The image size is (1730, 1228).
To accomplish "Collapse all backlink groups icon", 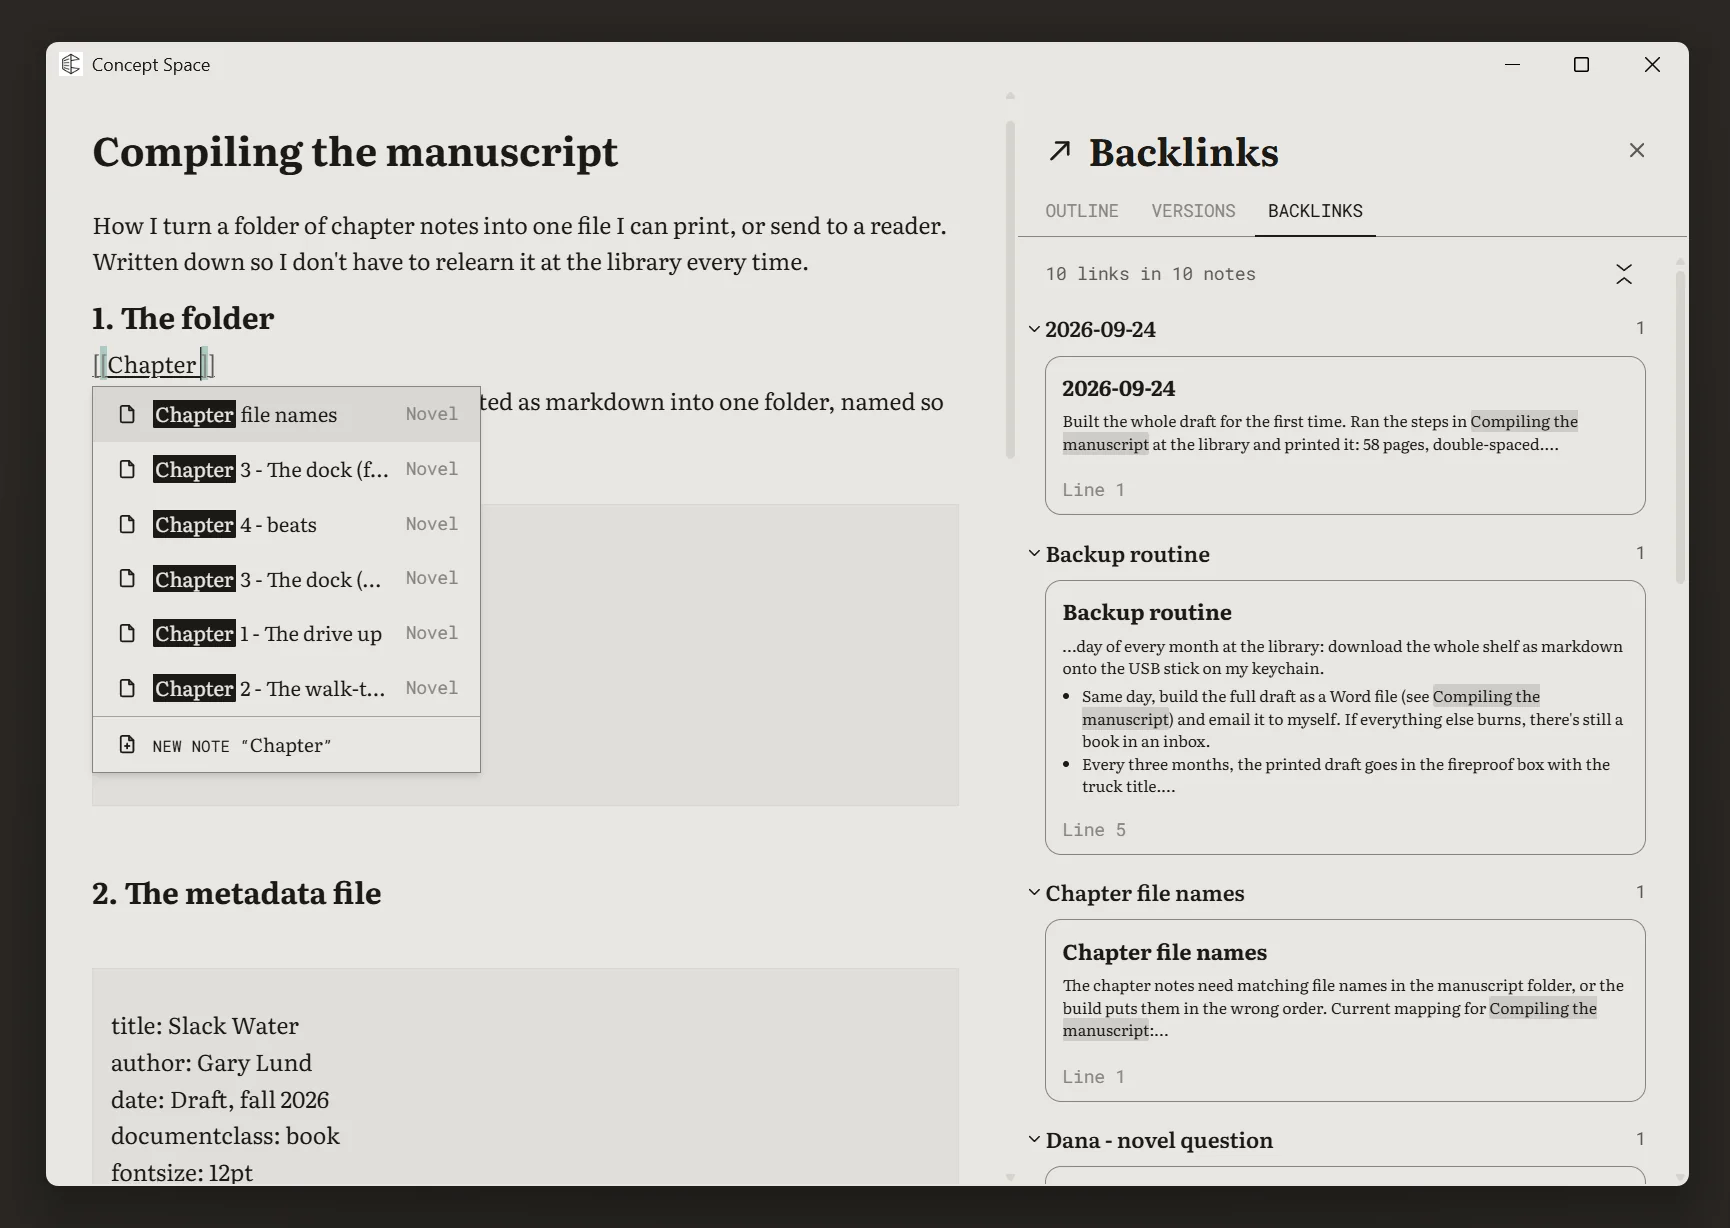I will [1624, 274].
